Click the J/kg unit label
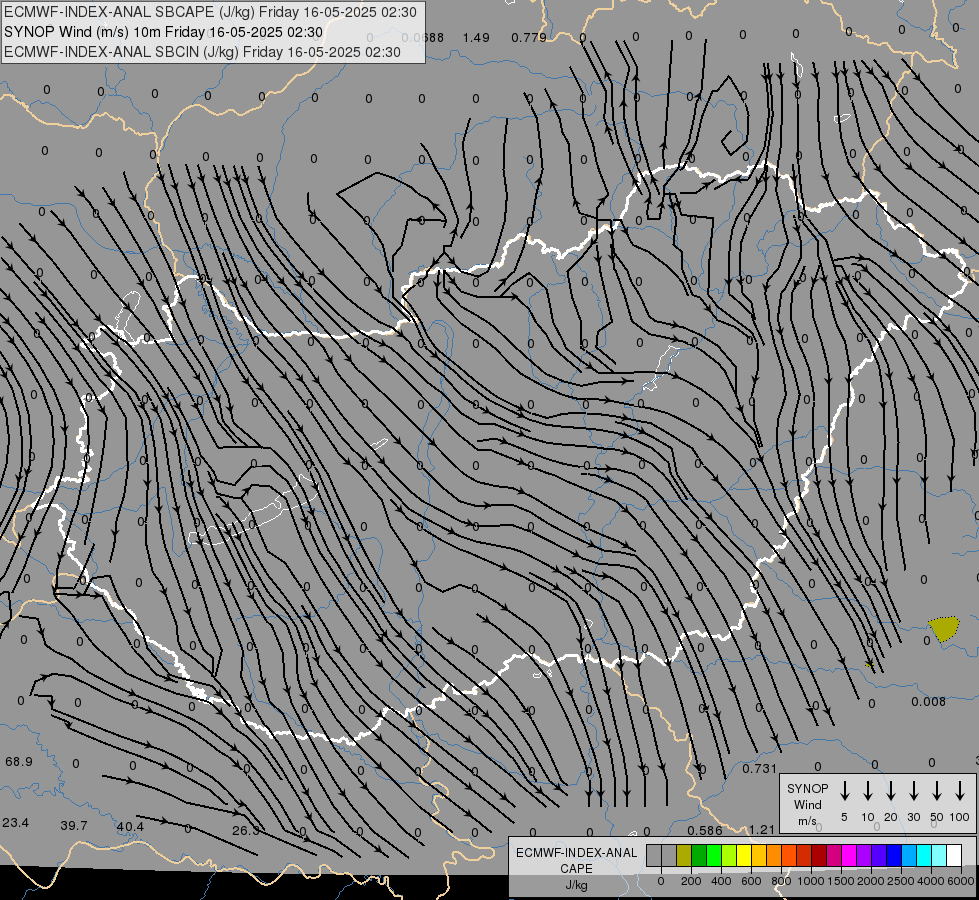This screenshot has height=900, width=979. 576,885
